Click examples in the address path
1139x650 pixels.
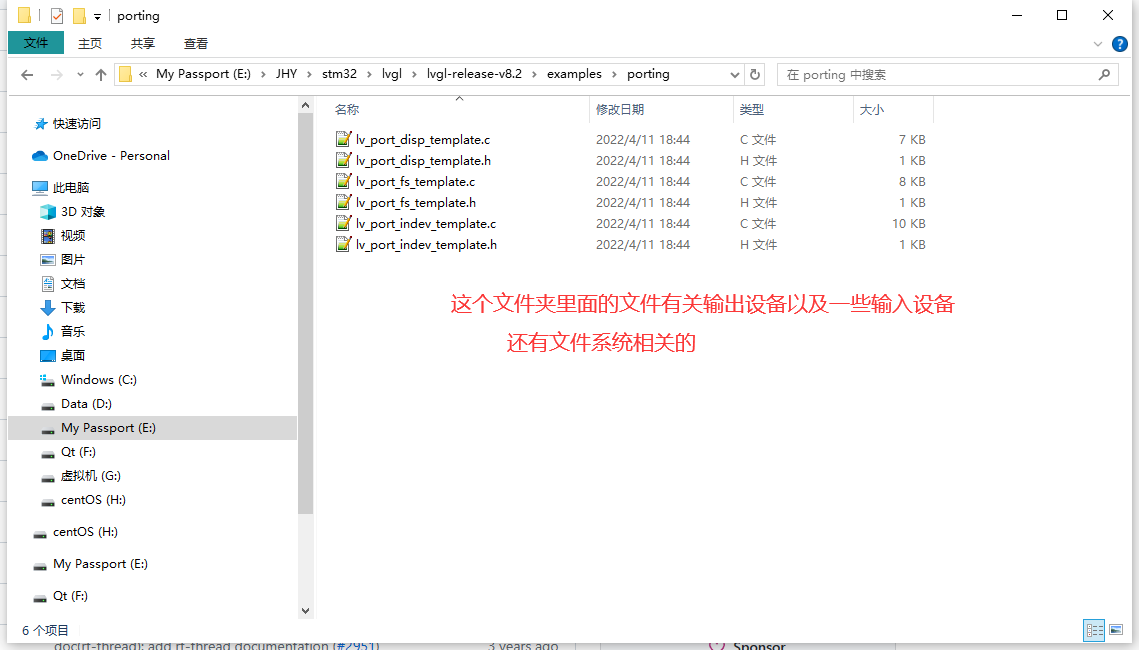click(x=574, y=73)
